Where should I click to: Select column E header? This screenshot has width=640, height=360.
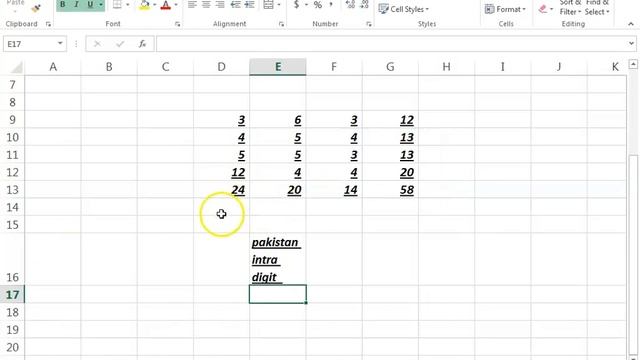point(278,67)
